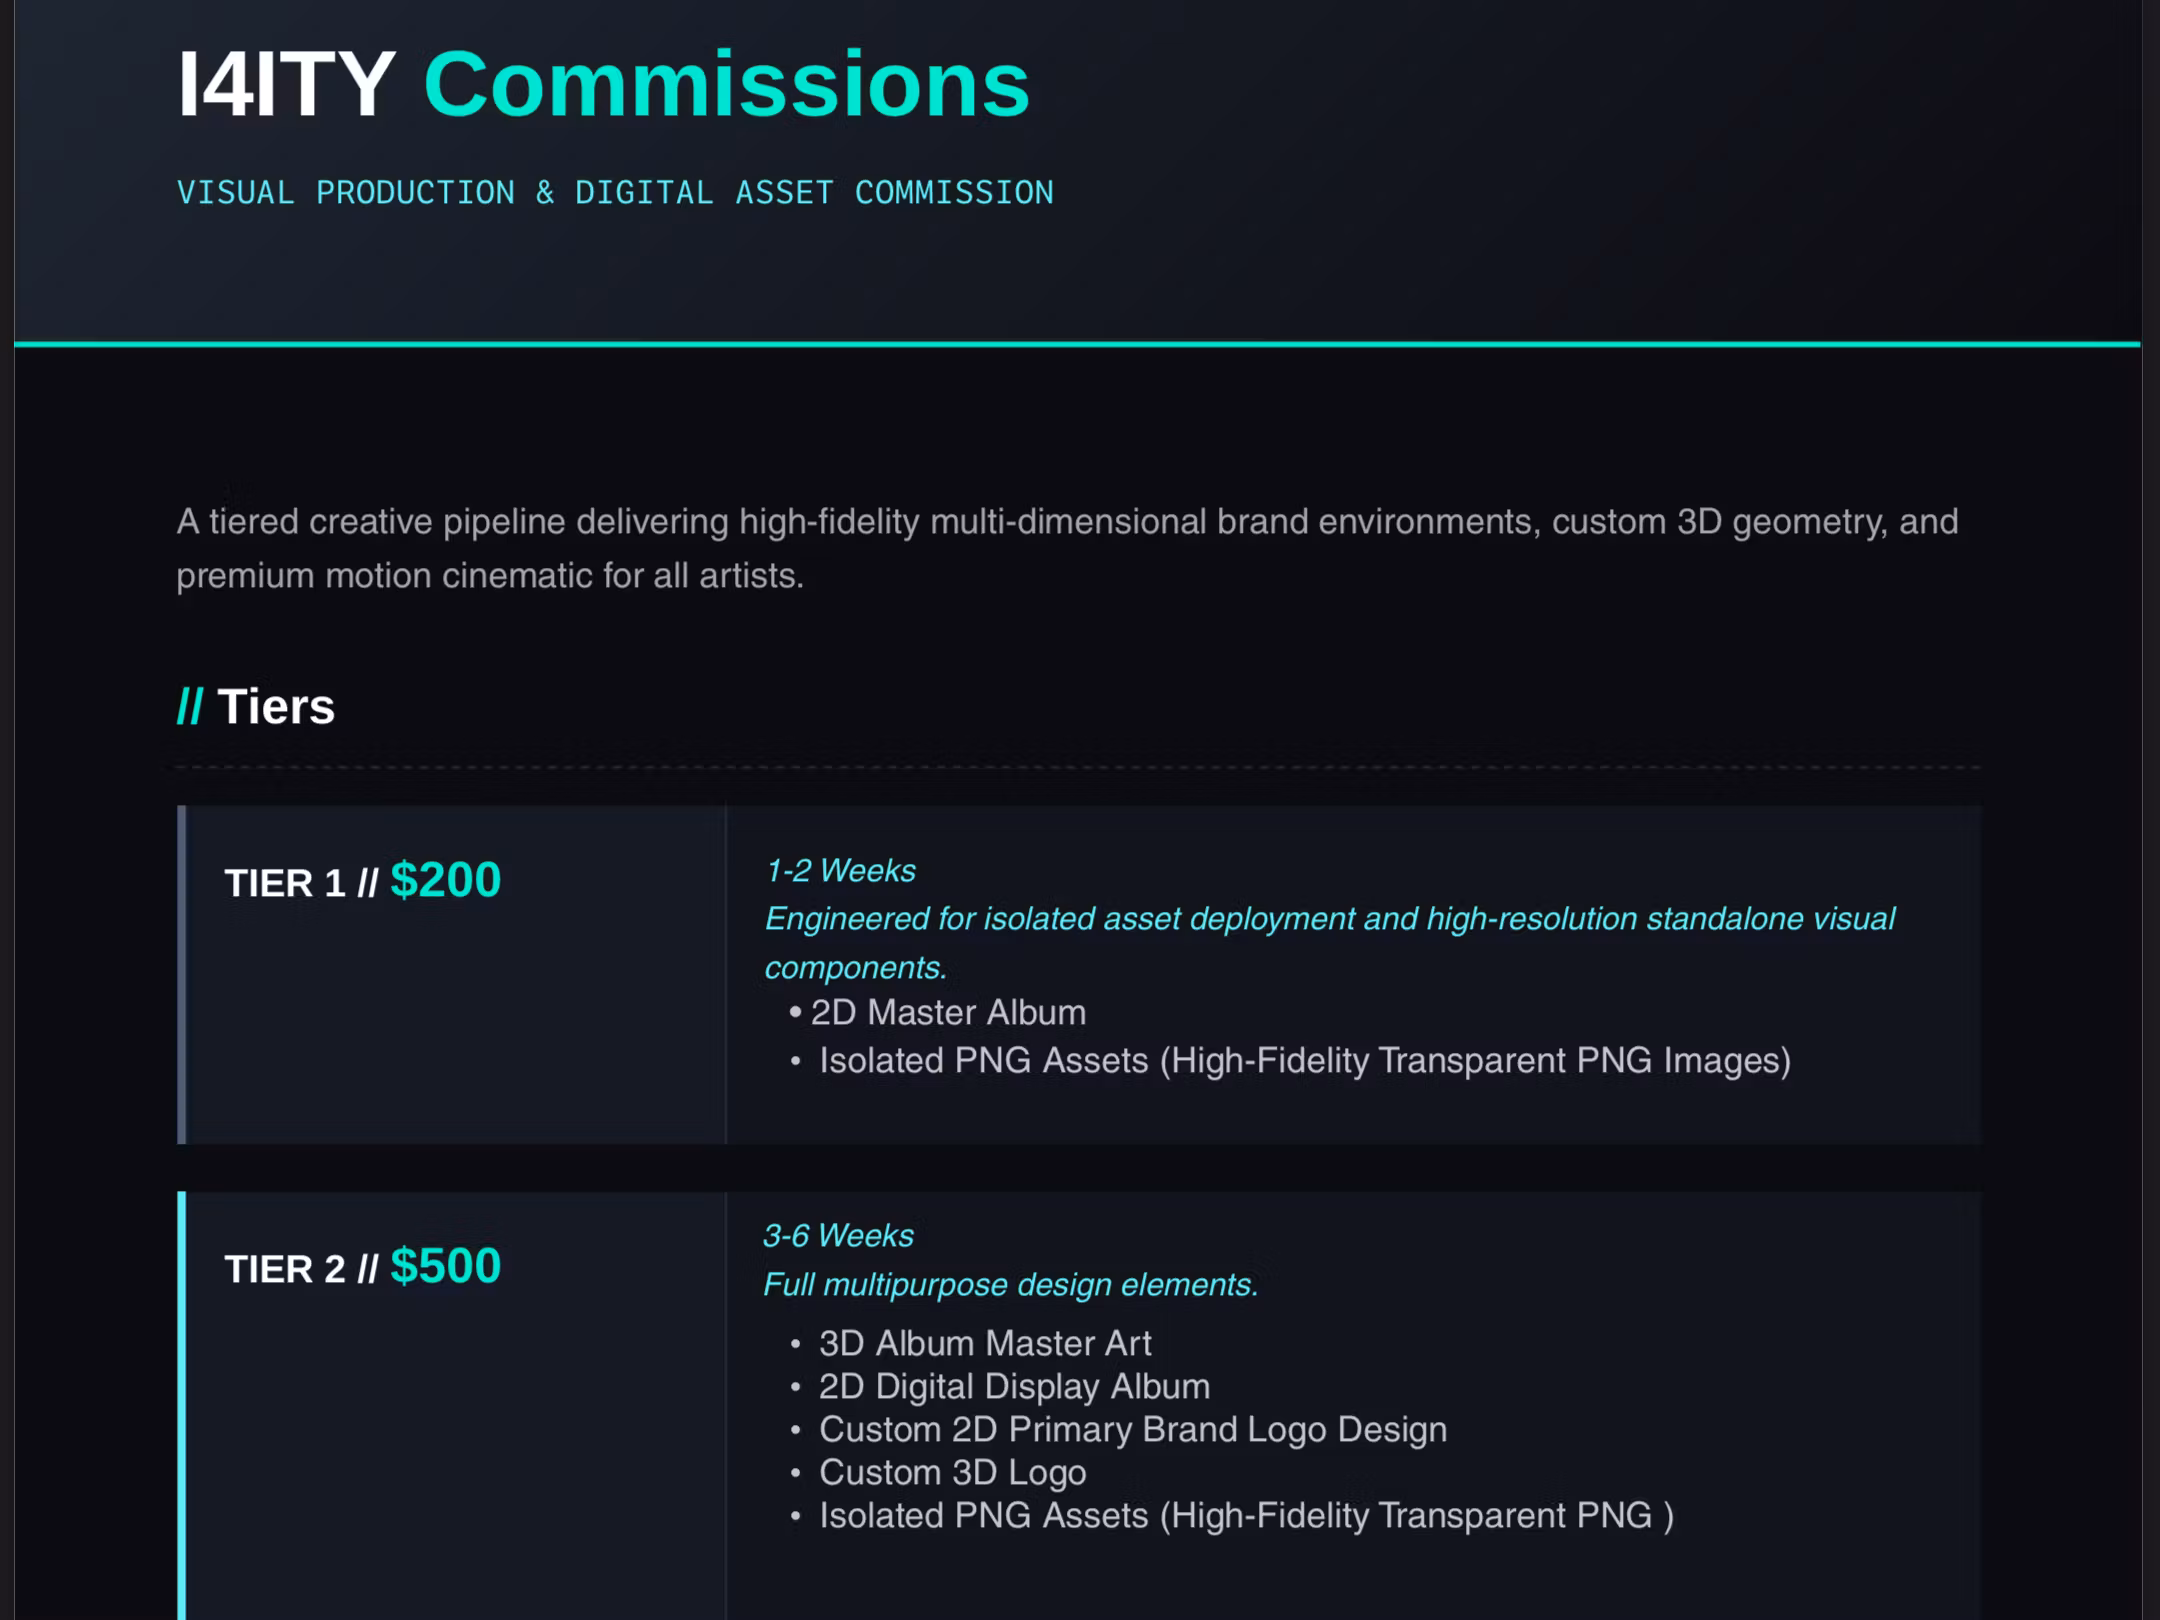This screenshot has width=2160, height=1620.
Task: Click the 3D Album Master Art item
Action: [x=985, y=1343]
